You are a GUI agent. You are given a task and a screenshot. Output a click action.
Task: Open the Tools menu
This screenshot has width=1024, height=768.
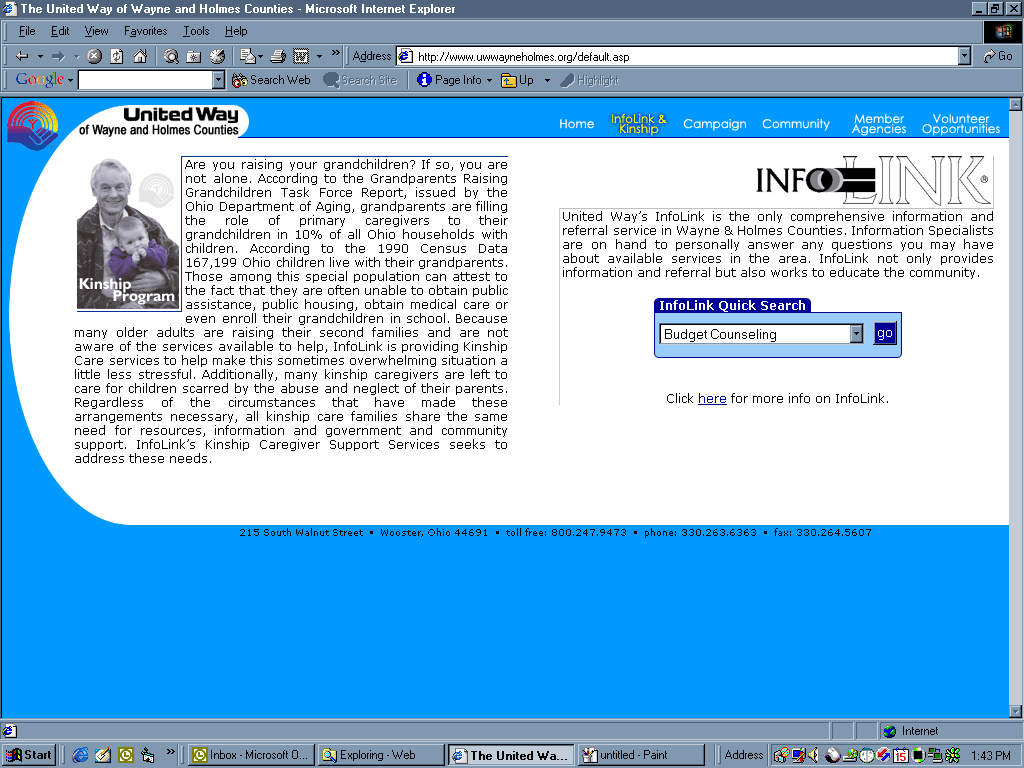point(196,31)
